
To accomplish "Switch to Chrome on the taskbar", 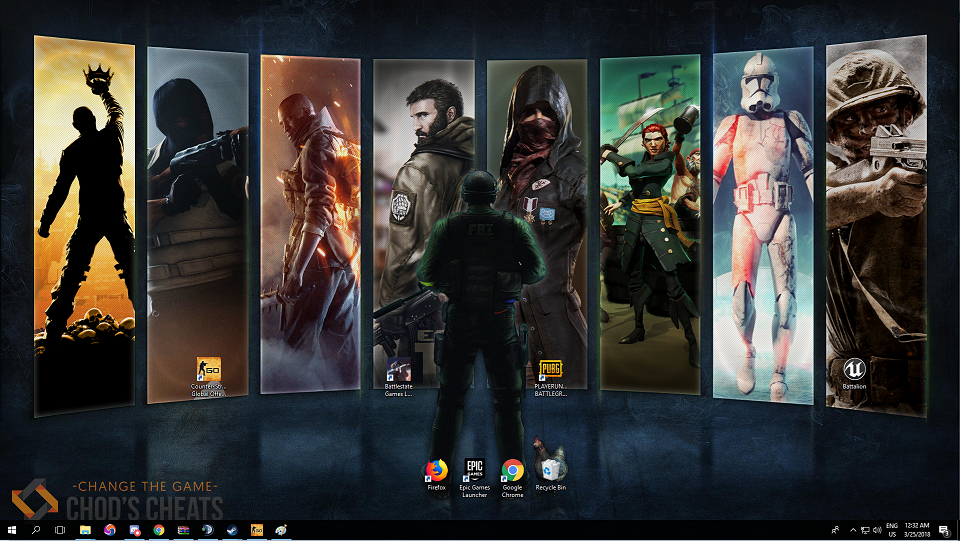I will point(159,530).
